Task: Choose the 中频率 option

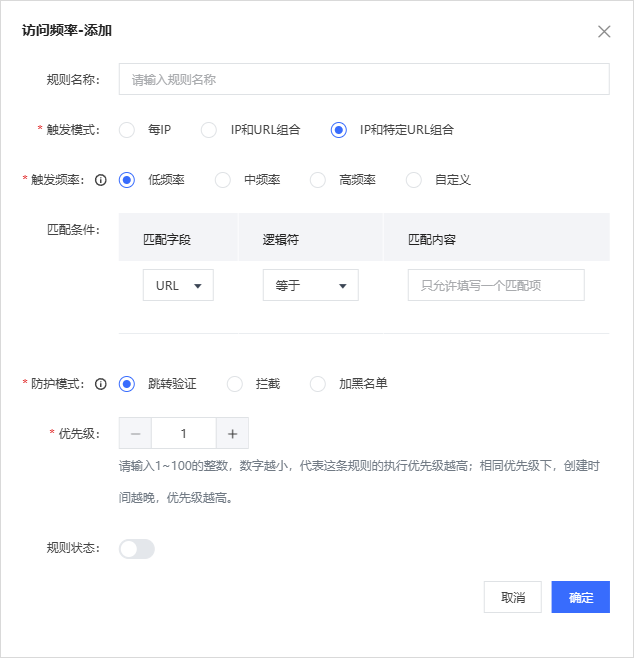Action: point(223,180)
